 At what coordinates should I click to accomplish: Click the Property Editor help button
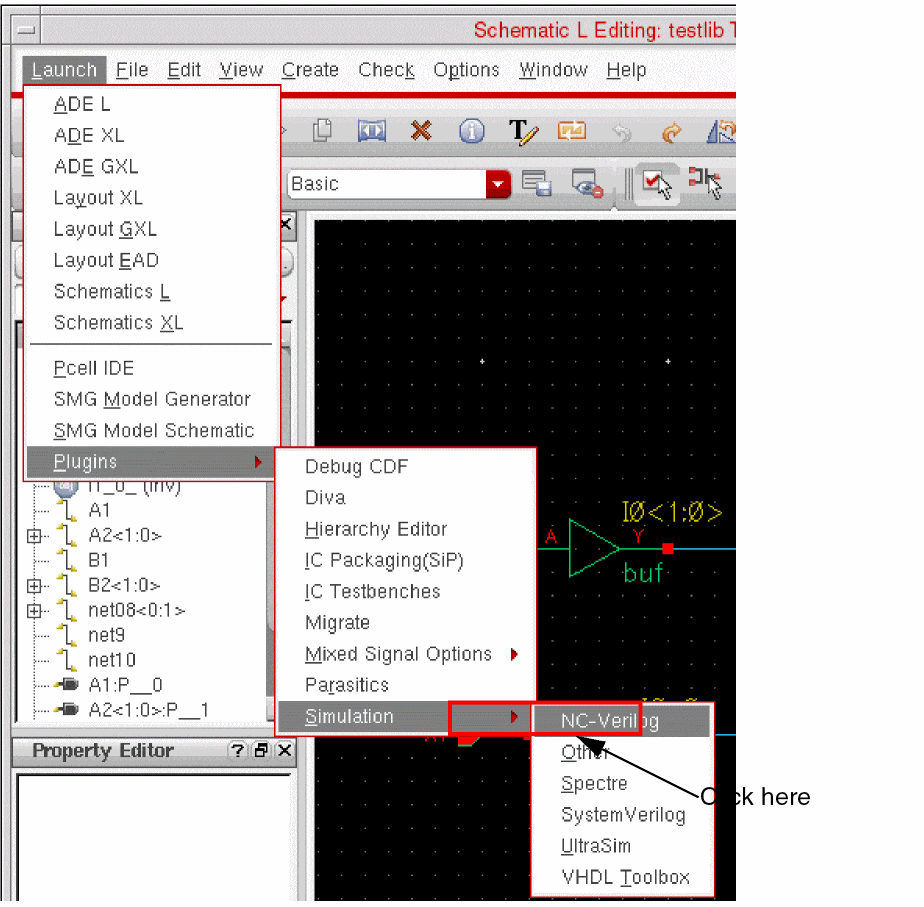[237, 751]
